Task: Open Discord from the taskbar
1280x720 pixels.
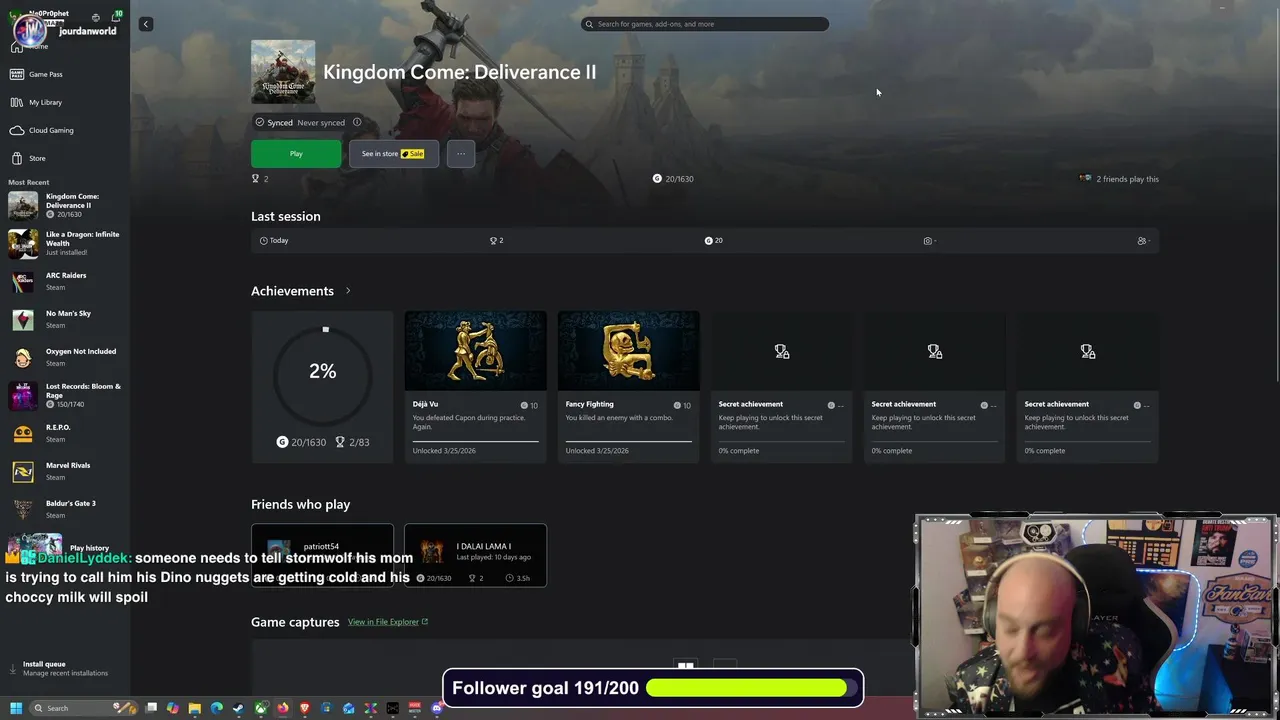Action: click(x=436, y=709)
